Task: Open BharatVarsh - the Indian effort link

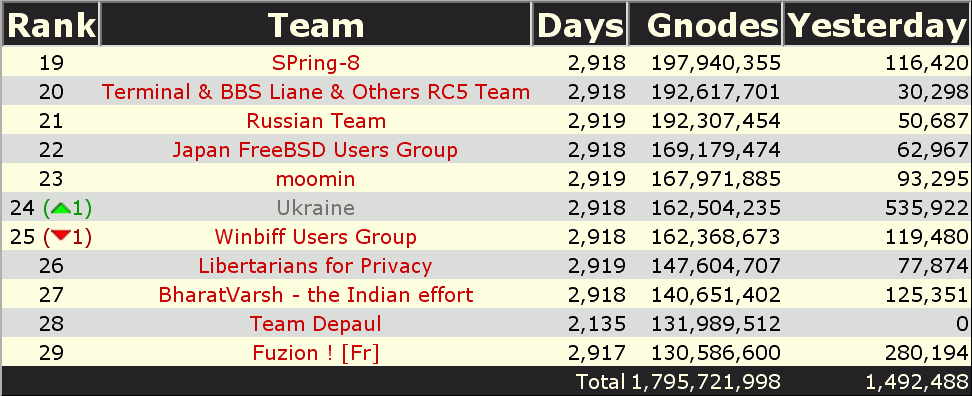Action: [x=316, y=294]
